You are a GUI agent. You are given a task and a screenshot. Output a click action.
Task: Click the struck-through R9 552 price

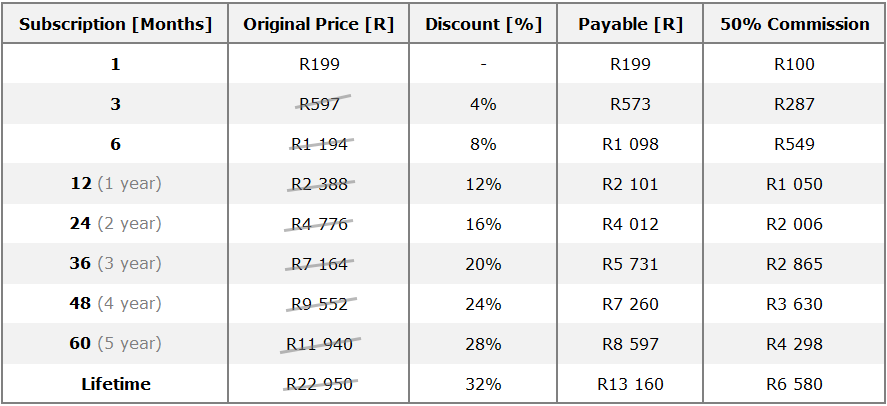point(320,304)
